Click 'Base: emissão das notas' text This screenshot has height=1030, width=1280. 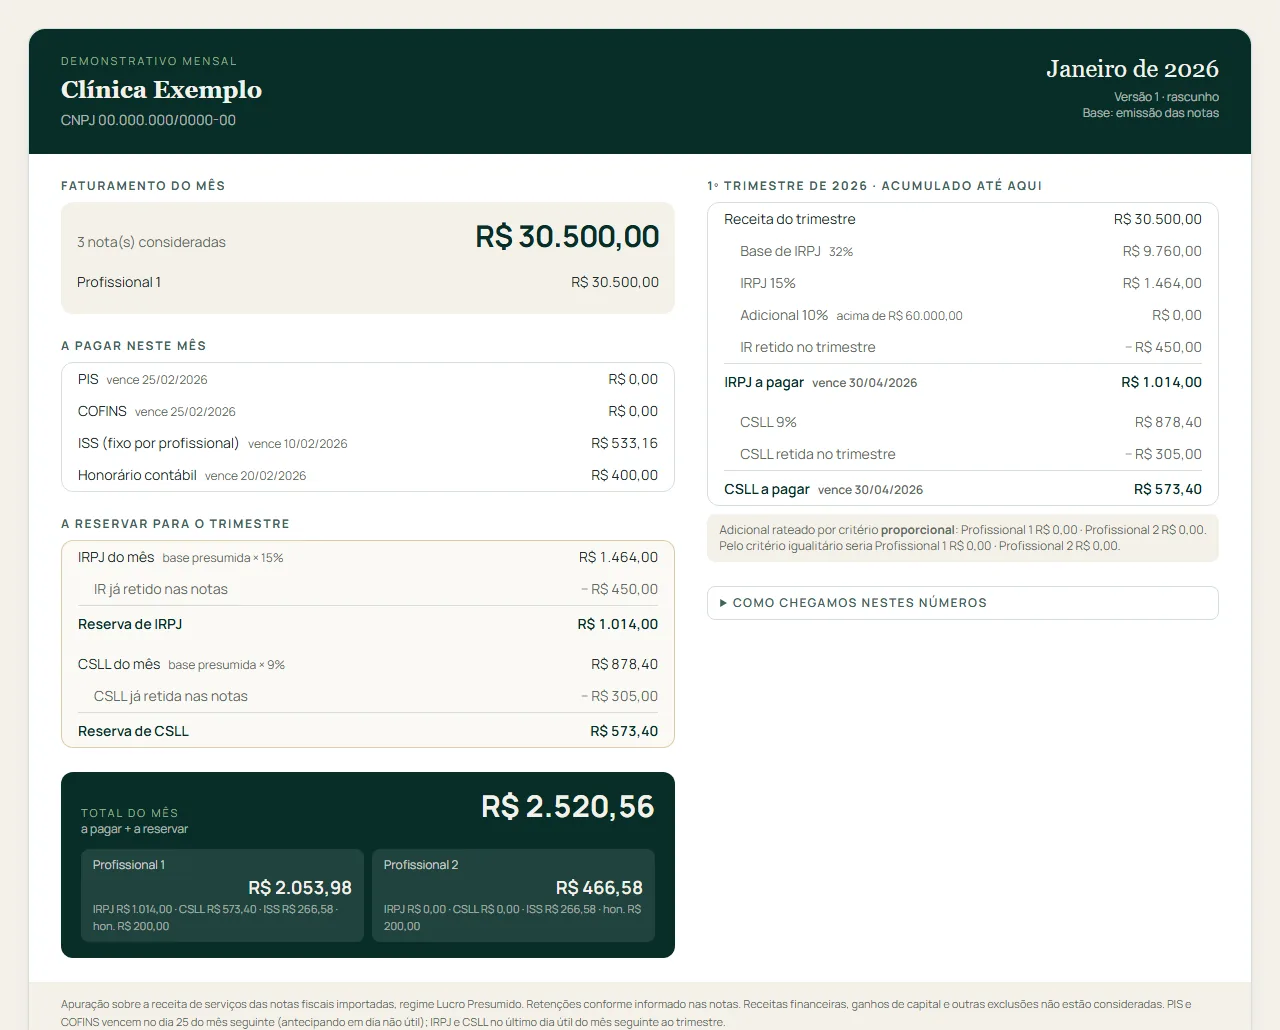(1150, 113)
